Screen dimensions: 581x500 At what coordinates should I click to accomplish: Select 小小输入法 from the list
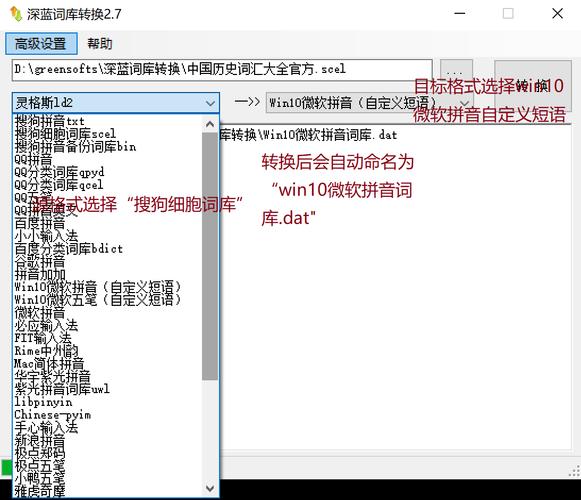click(107, 236)
